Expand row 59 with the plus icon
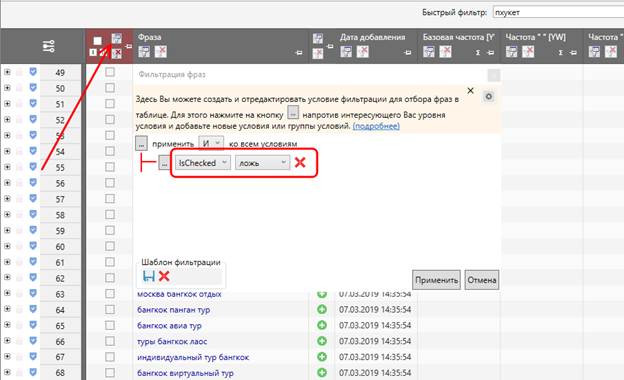Screen dimensions: 624x380 pos(7,230)
